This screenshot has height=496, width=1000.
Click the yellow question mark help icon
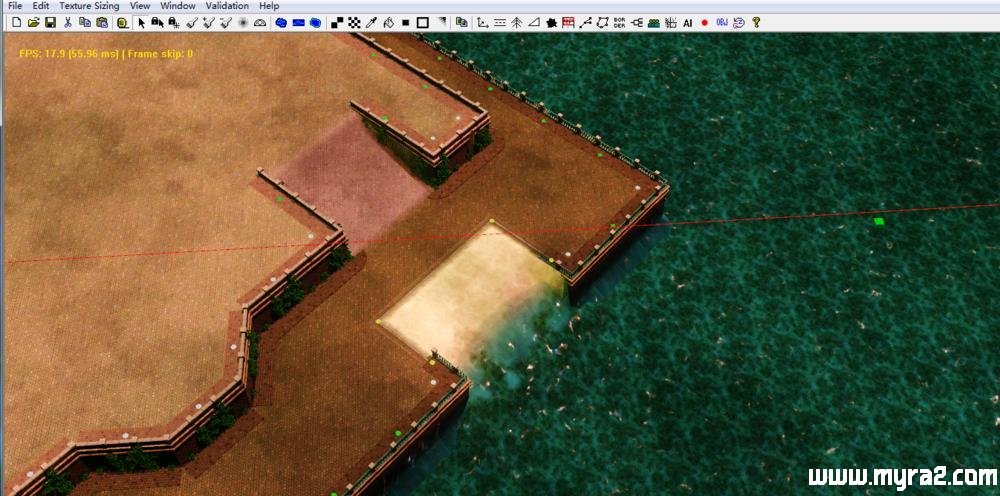click(x=756, y=22)
